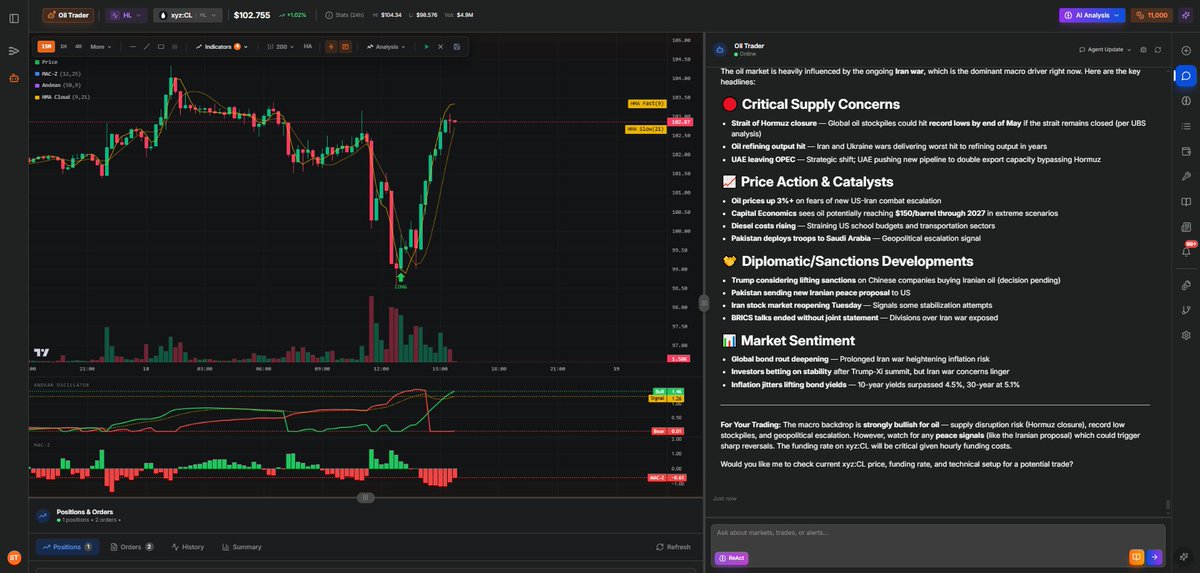Viewport: 1200px width, 573px height.
Task: Click the camera icon in chat header
Action: (x=1143, y=49)
